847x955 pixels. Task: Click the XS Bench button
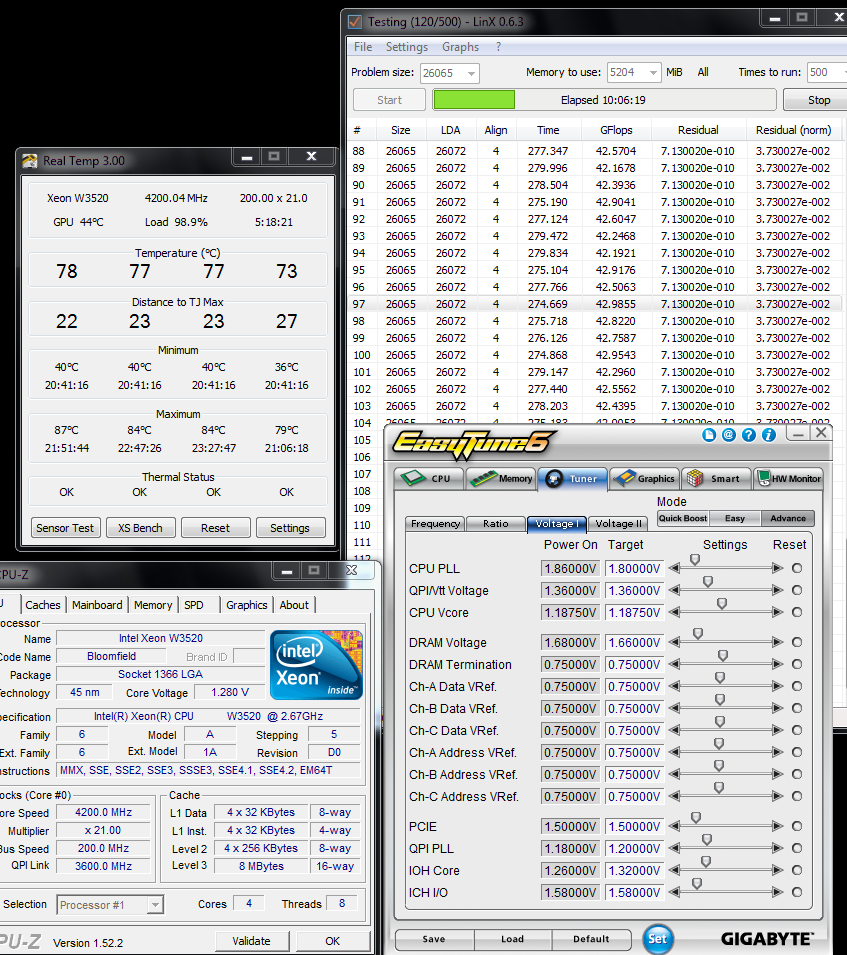140,528
